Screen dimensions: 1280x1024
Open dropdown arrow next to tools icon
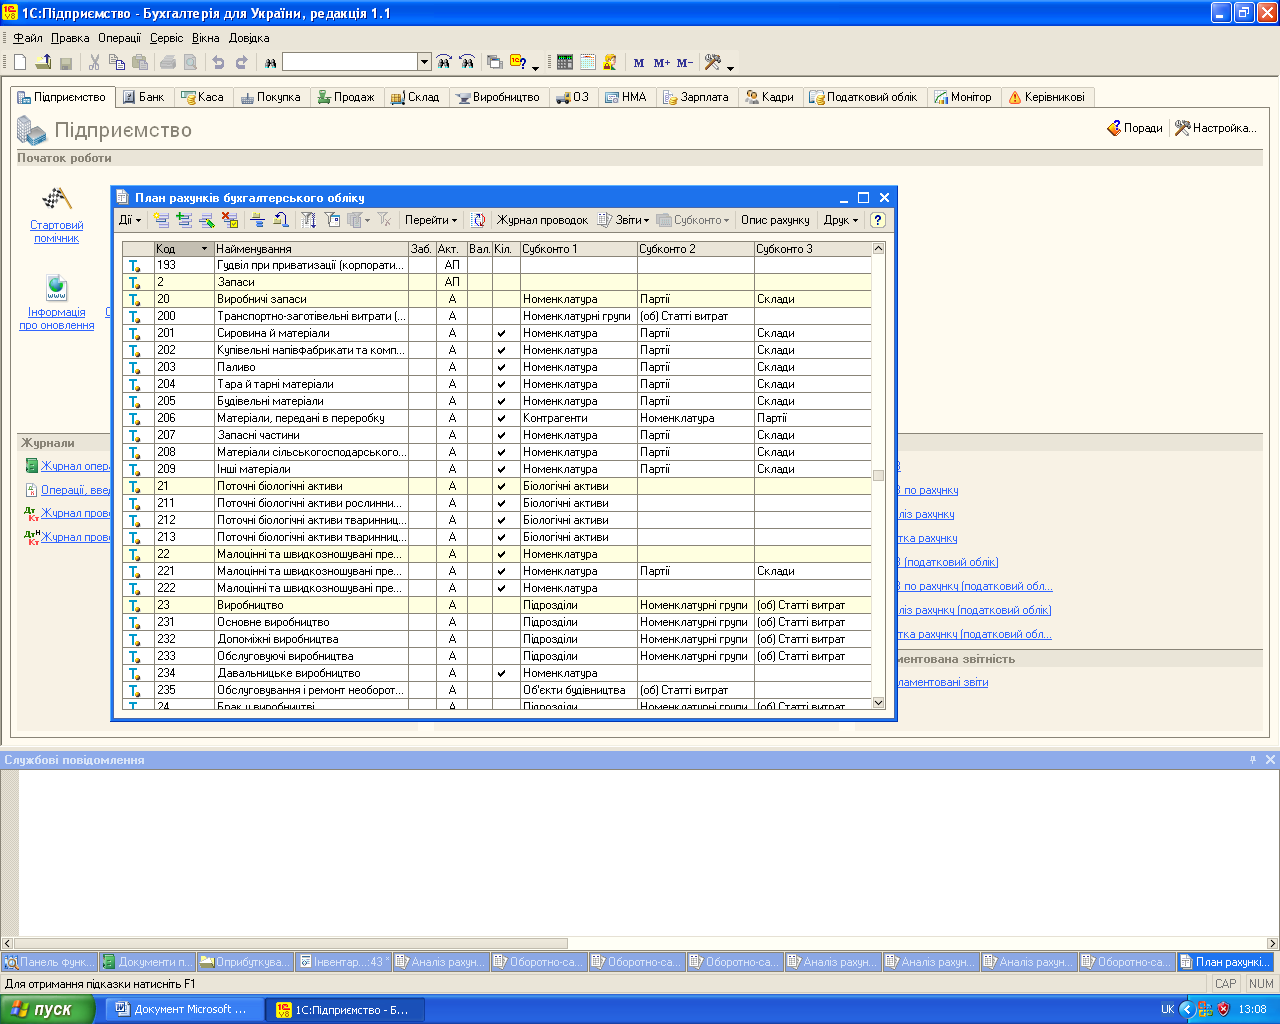(x=731, y=66)
